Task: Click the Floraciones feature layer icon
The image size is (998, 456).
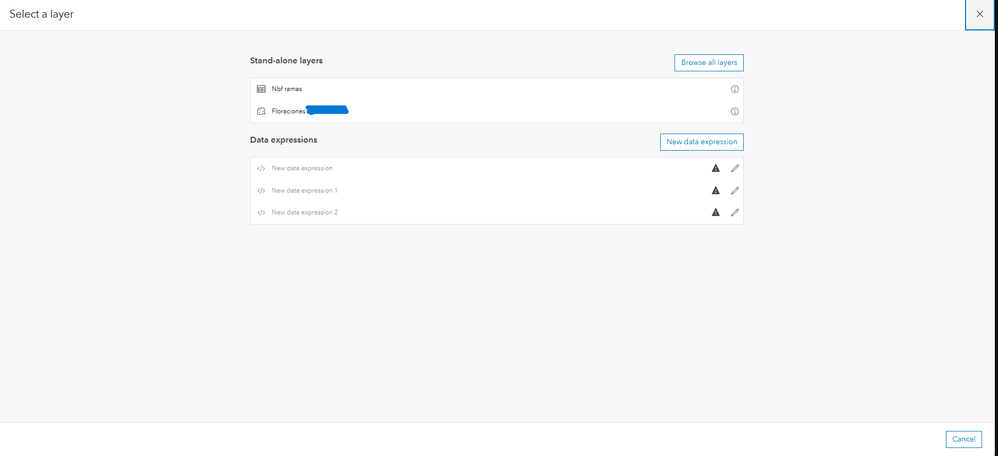Action: pos(261,111)
